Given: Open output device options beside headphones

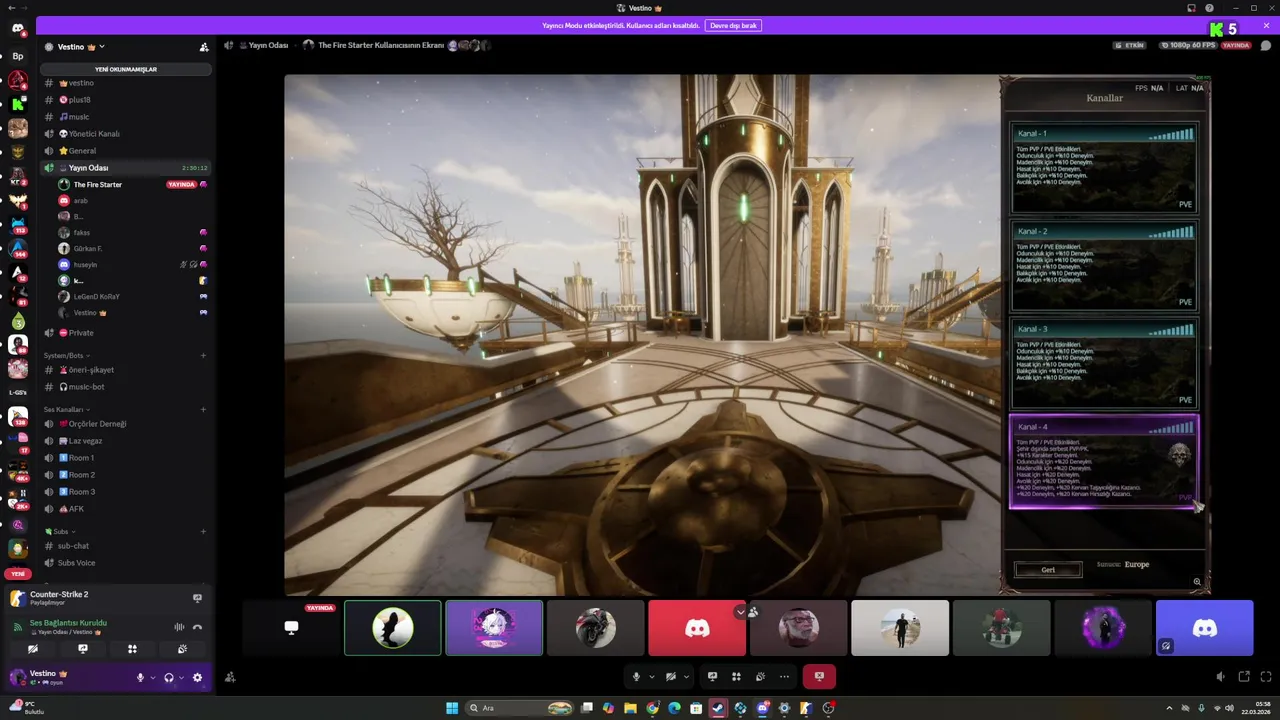Looking at the screenshot, I should [180, 677].
